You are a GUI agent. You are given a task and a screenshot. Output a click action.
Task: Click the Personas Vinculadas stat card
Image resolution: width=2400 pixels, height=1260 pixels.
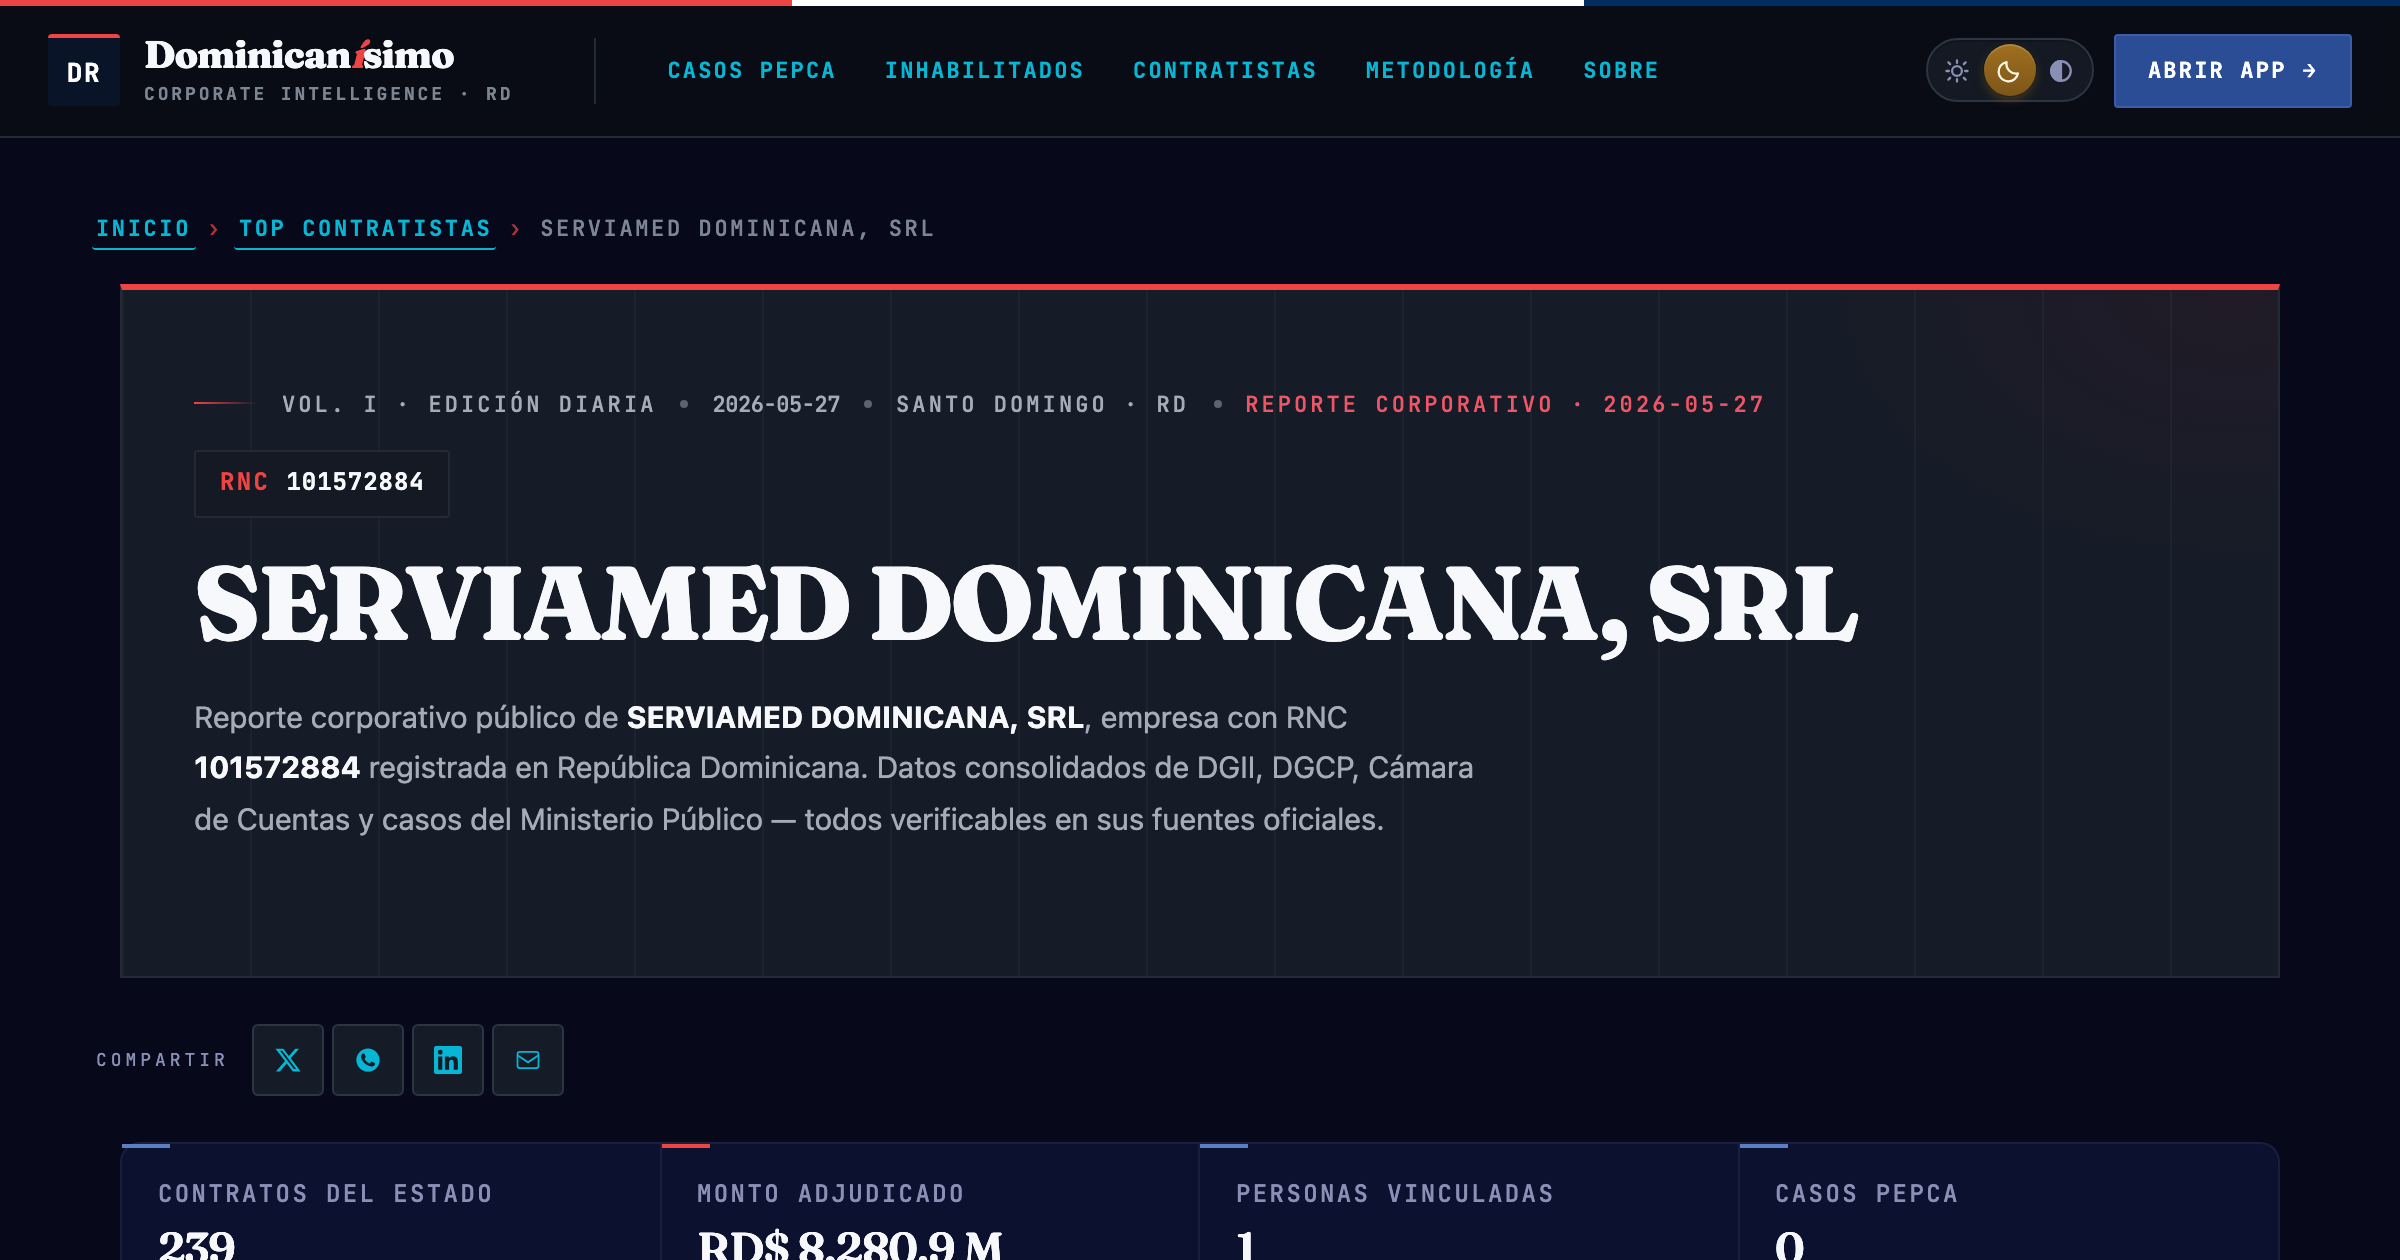tap(1469, 1203)
